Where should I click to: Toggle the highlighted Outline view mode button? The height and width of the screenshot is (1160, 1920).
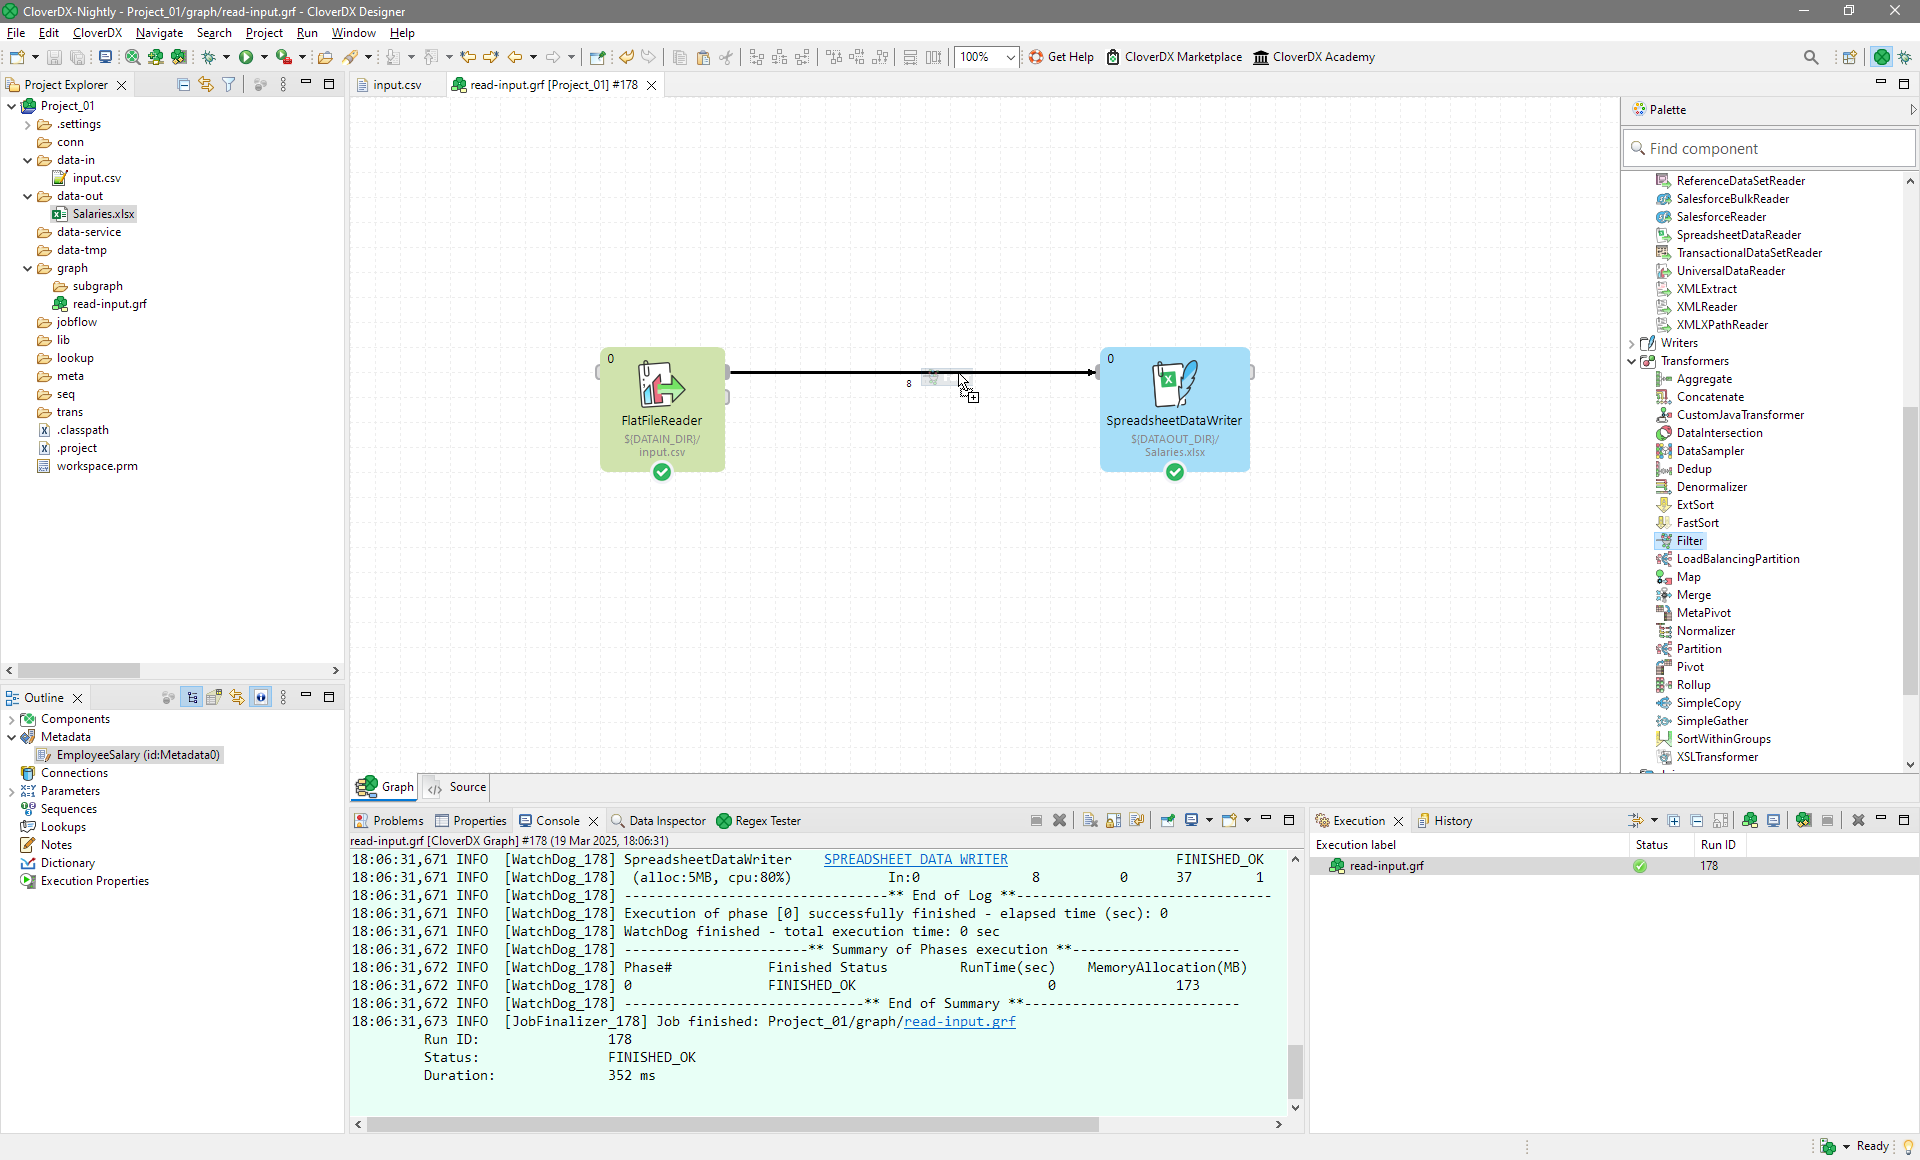point(192,698)
